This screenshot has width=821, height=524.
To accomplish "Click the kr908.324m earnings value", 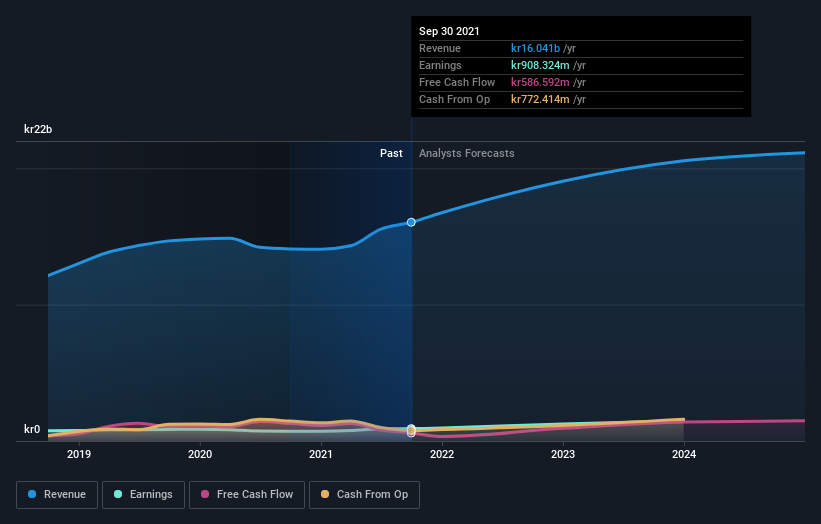I will click(540, 65).
